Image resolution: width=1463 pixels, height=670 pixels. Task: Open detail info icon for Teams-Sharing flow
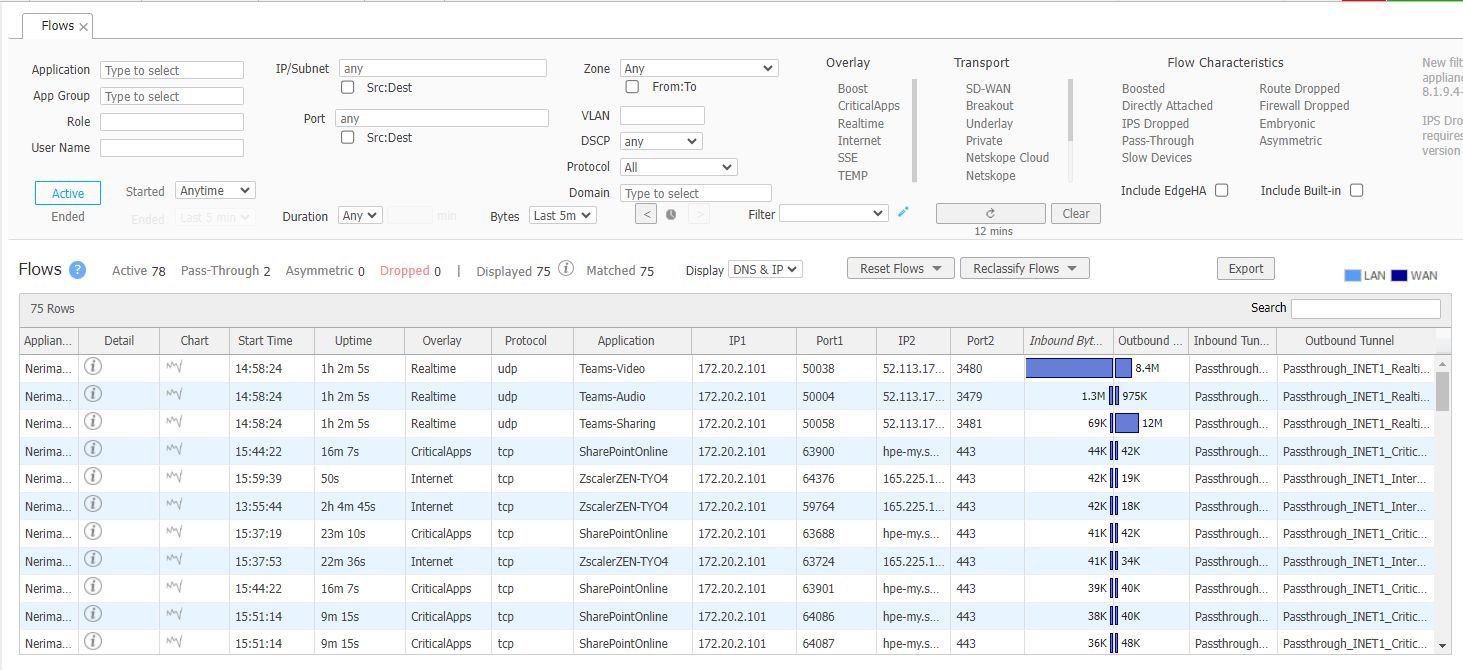[93, 421]
